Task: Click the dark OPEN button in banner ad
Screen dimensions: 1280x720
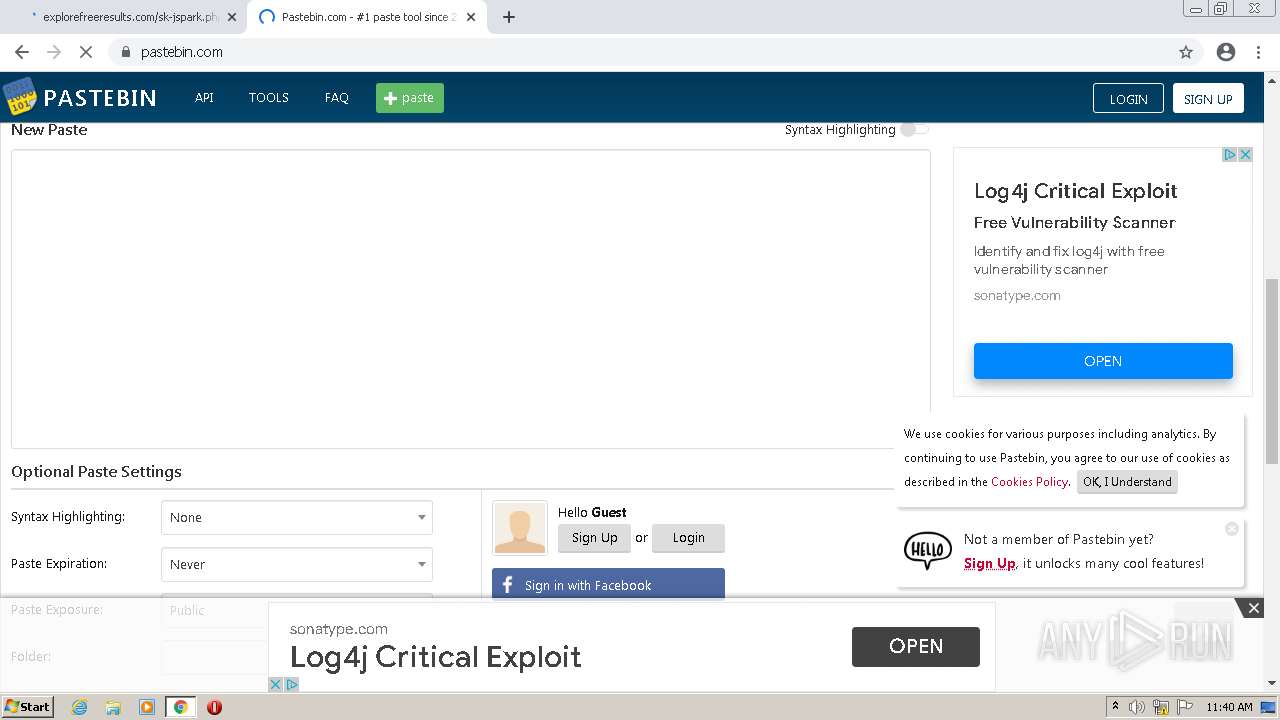Action: click(916, 646)
